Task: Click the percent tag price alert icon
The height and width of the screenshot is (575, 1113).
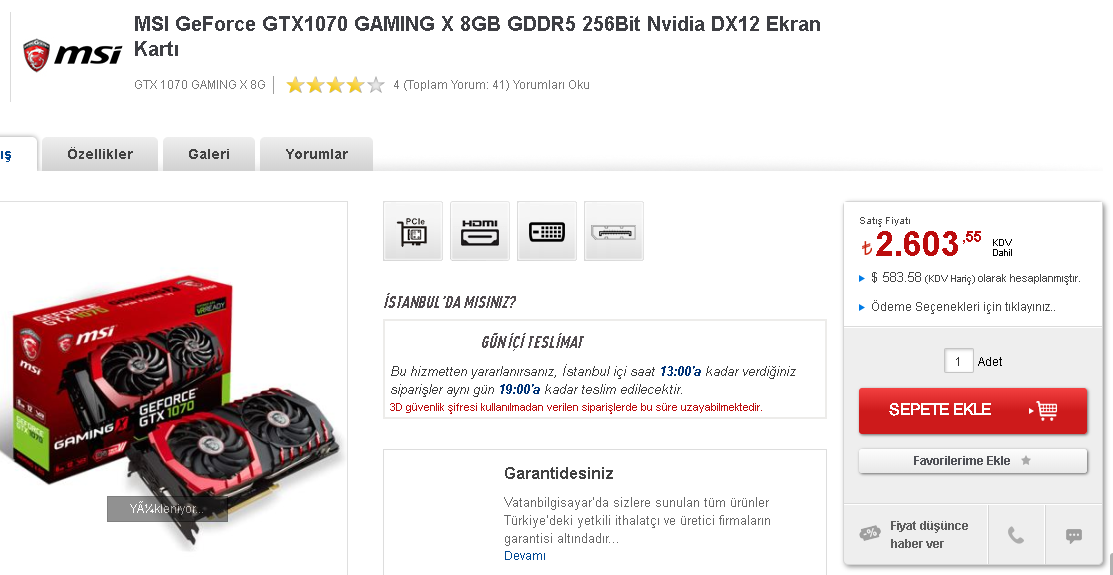Action: [x=870, y=533]
